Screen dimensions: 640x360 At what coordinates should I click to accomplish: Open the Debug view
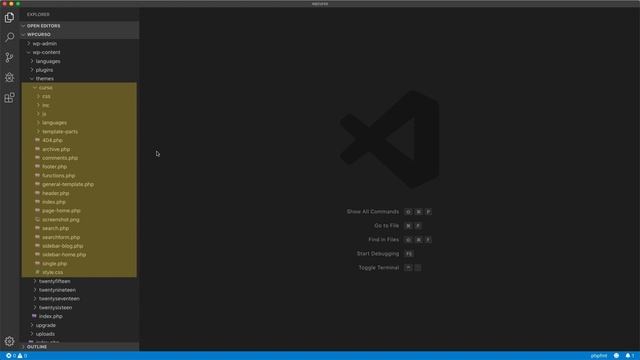coord(9,77)
